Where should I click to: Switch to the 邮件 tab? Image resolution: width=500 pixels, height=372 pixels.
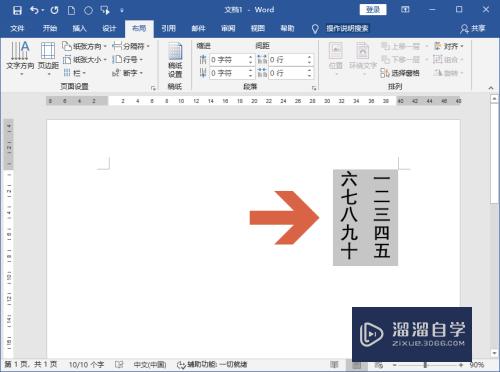tap(198, 29)
